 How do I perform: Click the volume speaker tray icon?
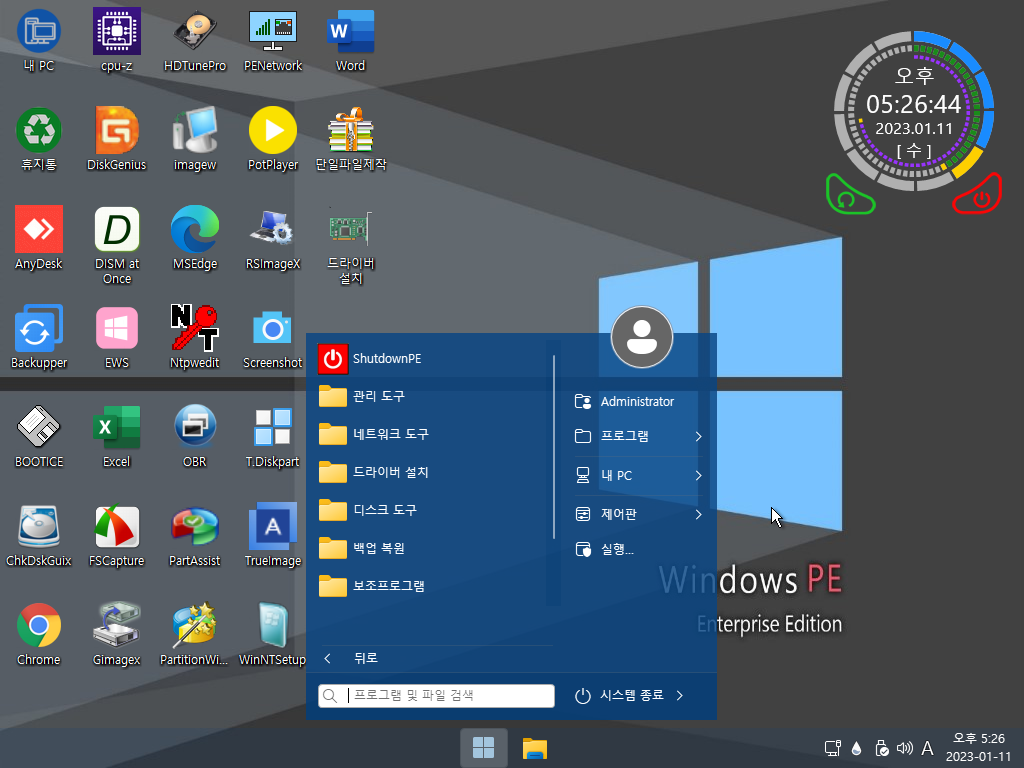pyautogui.click(x=904, y=748)
